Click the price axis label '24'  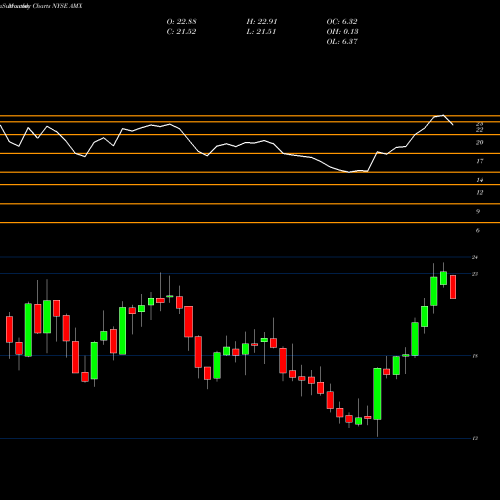475,257
